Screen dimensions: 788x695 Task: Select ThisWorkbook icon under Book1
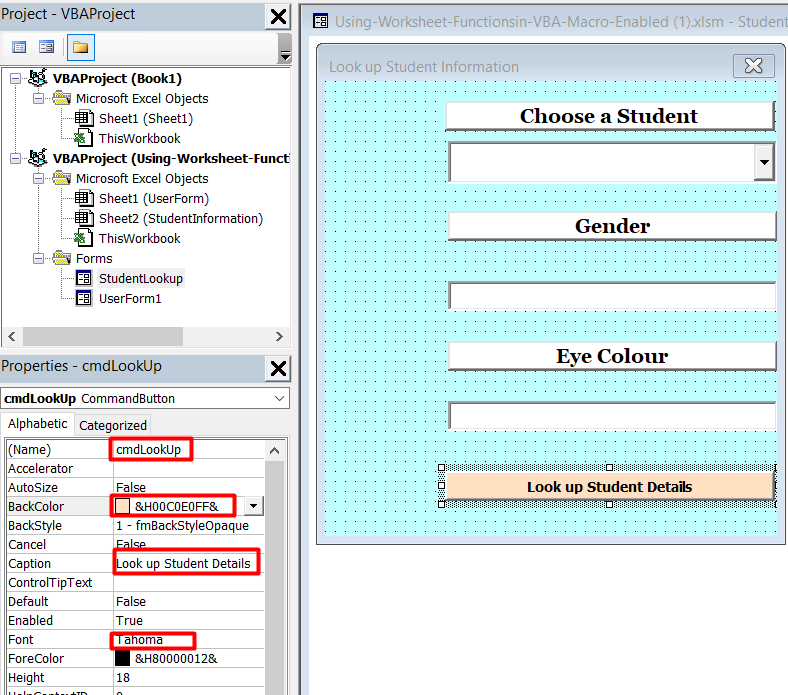pyautogui.click(x=83, y=138)
